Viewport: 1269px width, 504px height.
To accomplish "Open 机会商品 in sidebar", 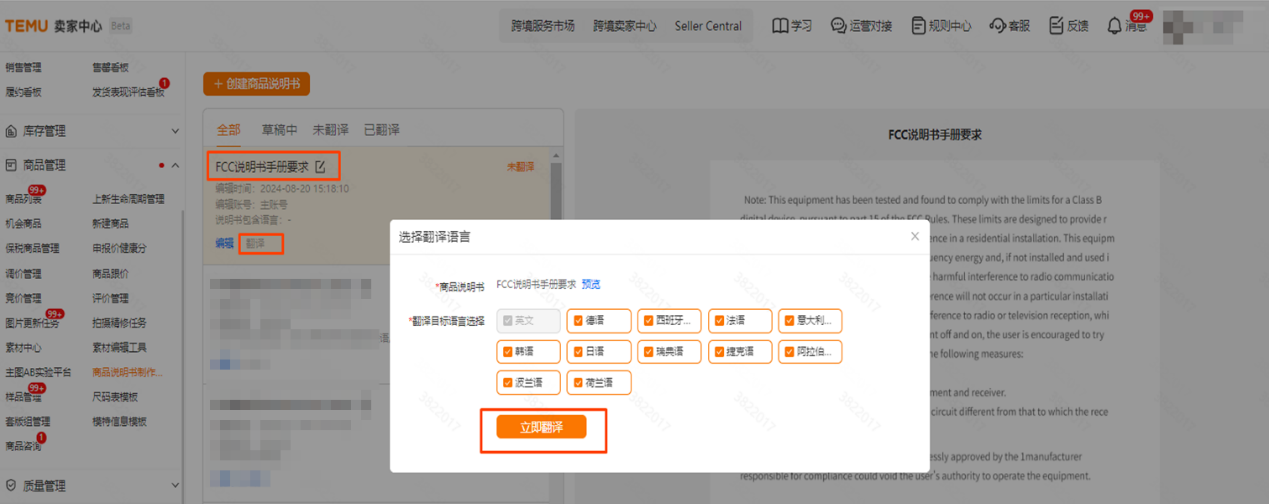I will (23, 224).
